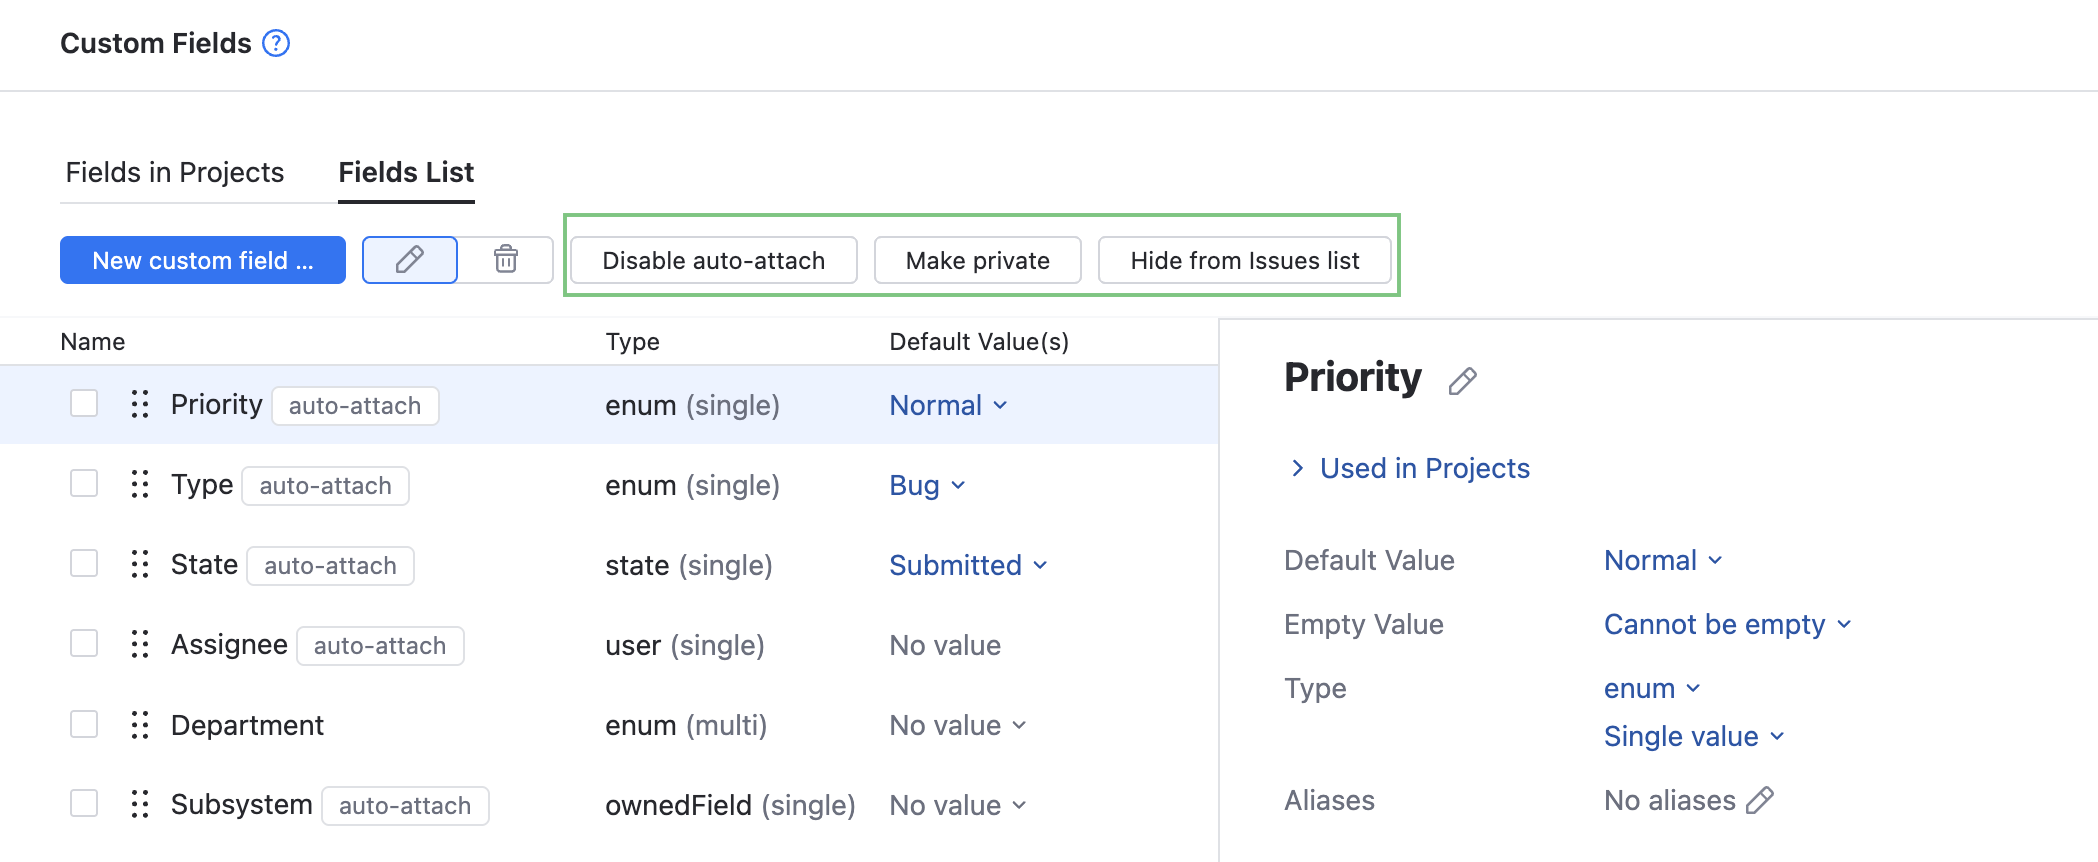
Task: Click the Custom Fields help question icon
Action: click(x=276, y=43)
